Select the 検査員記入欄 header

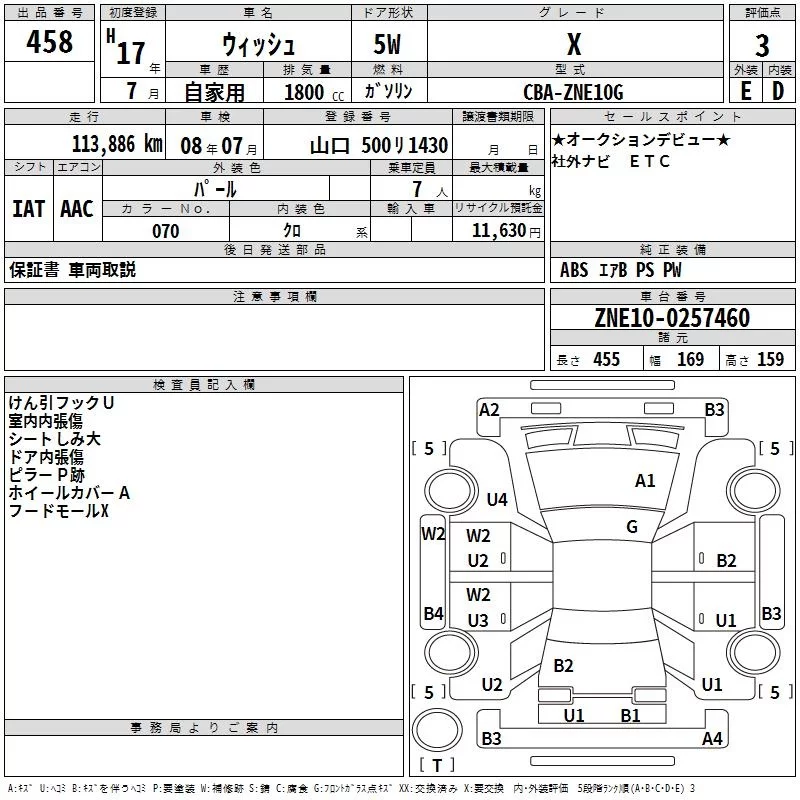click(204, 385)
